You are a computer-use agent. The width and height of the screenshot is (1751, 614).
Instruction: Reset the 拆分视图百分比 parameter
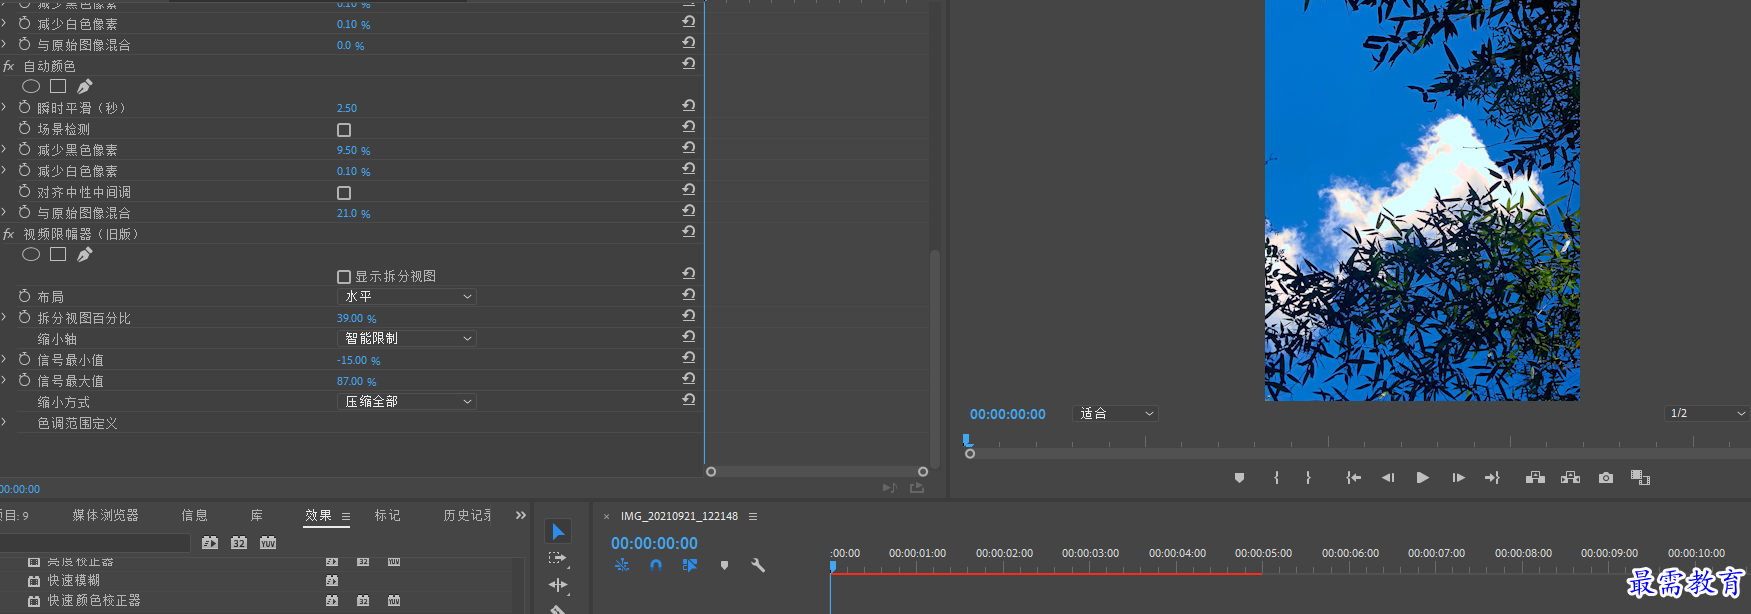point(689,315)
